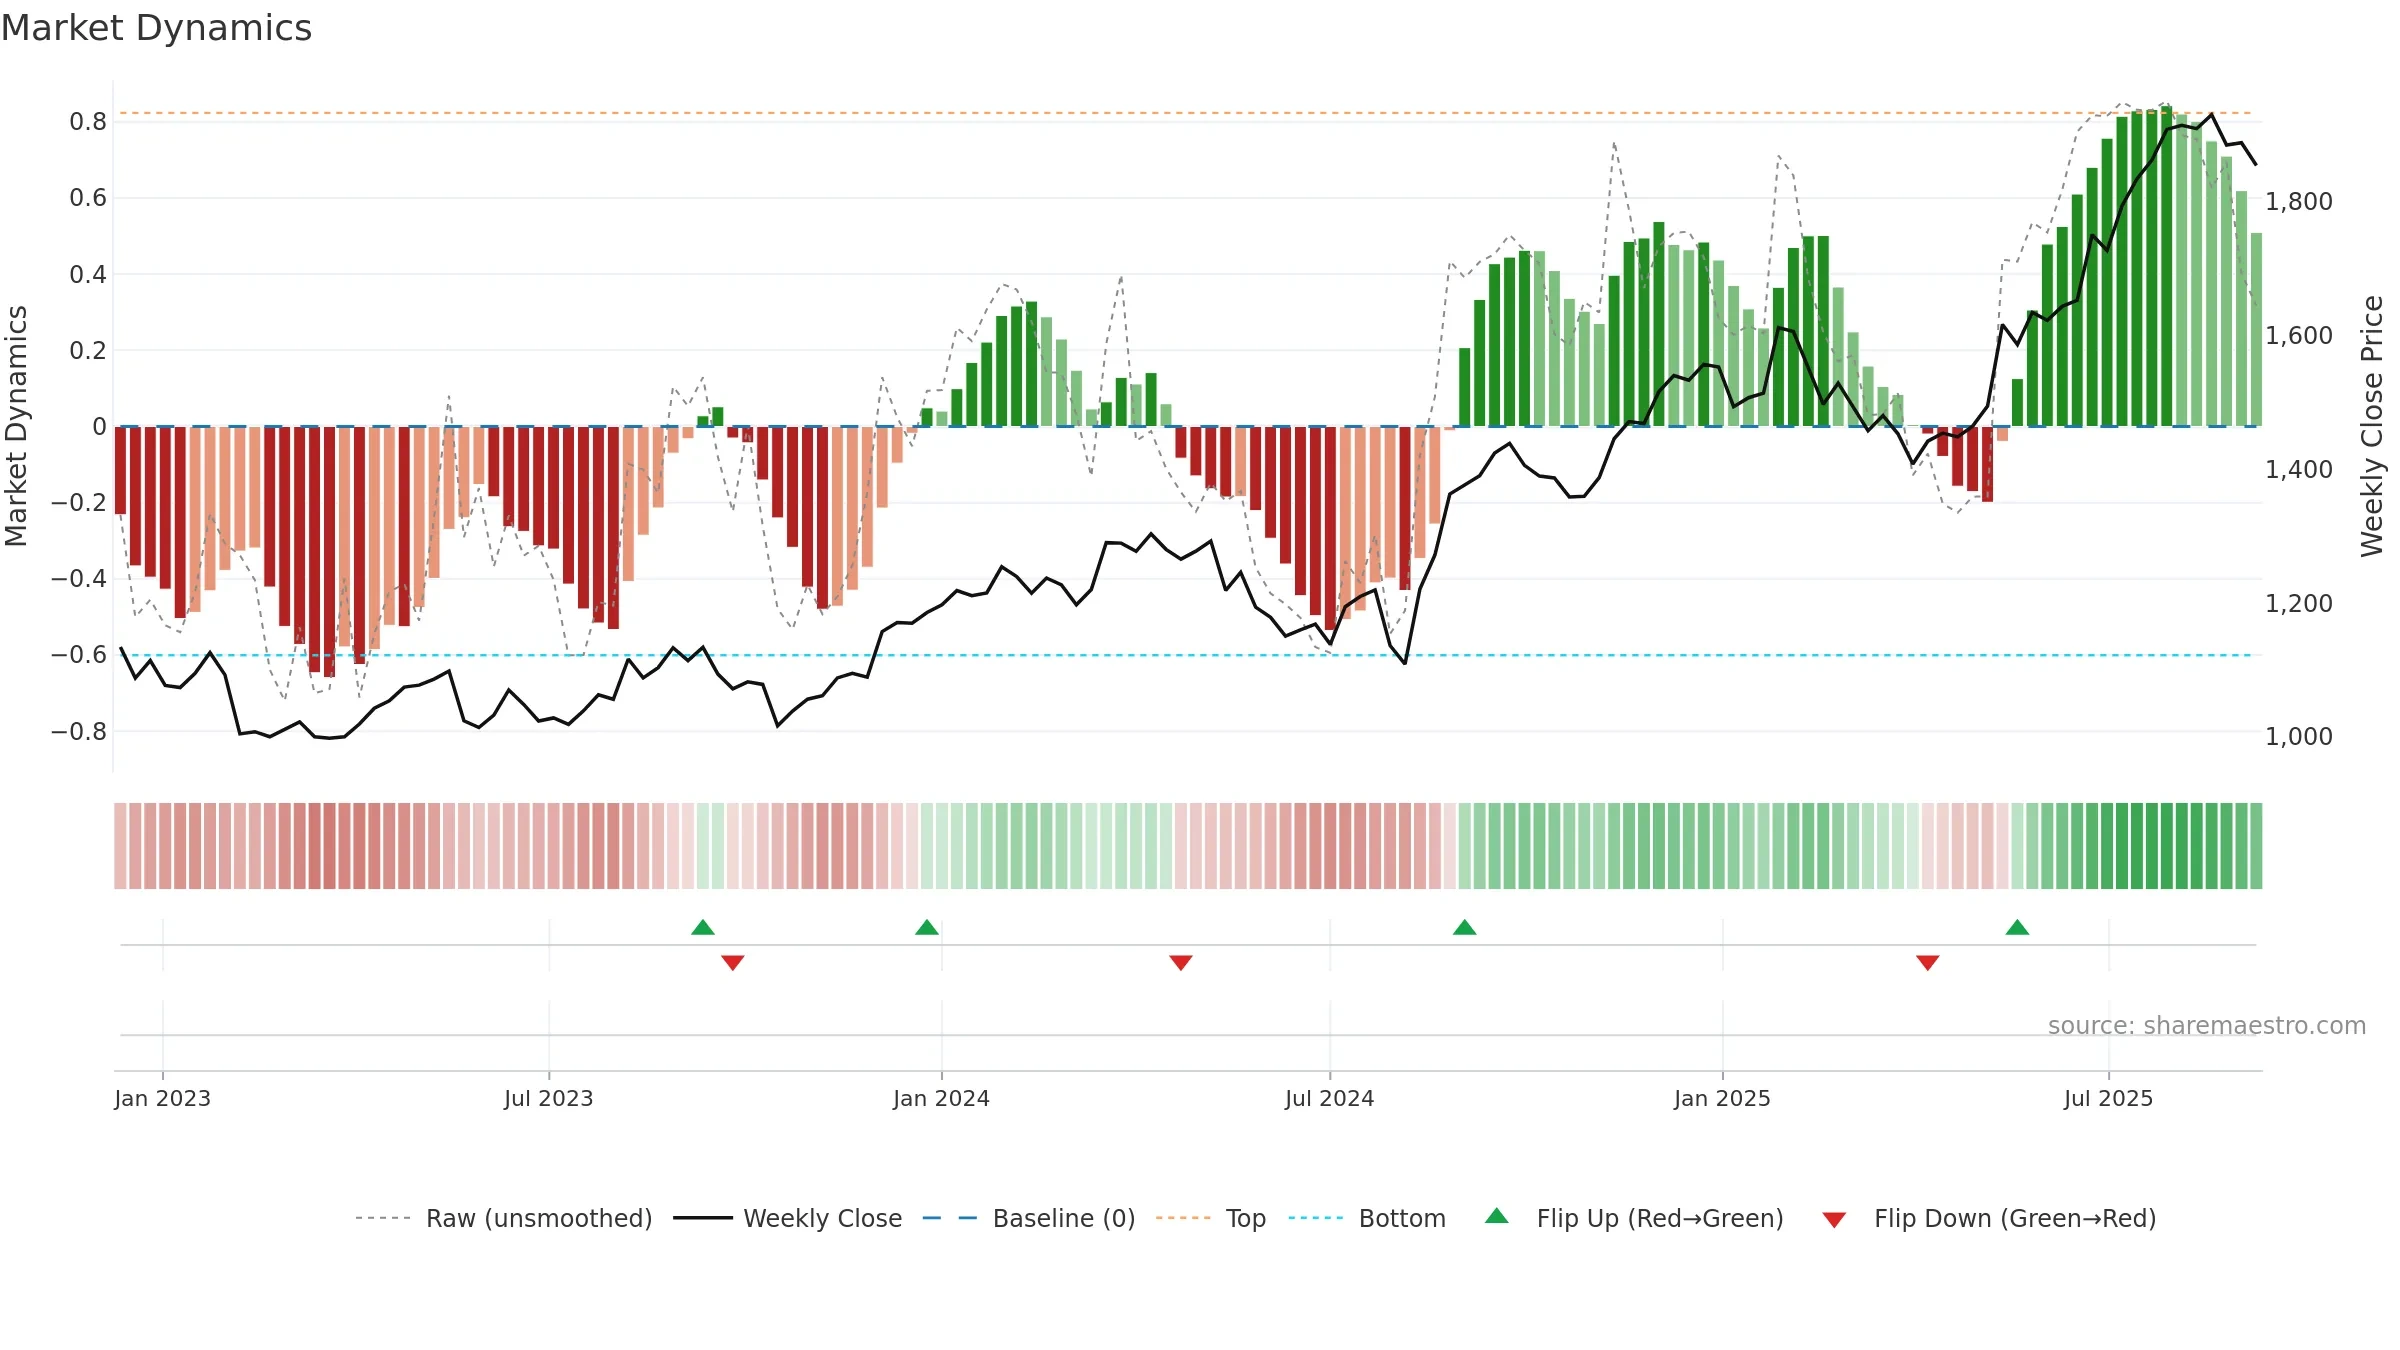Click the 0.8 left axis tick label
The height and width of the screenshot is (1350, 2400).
88,122
